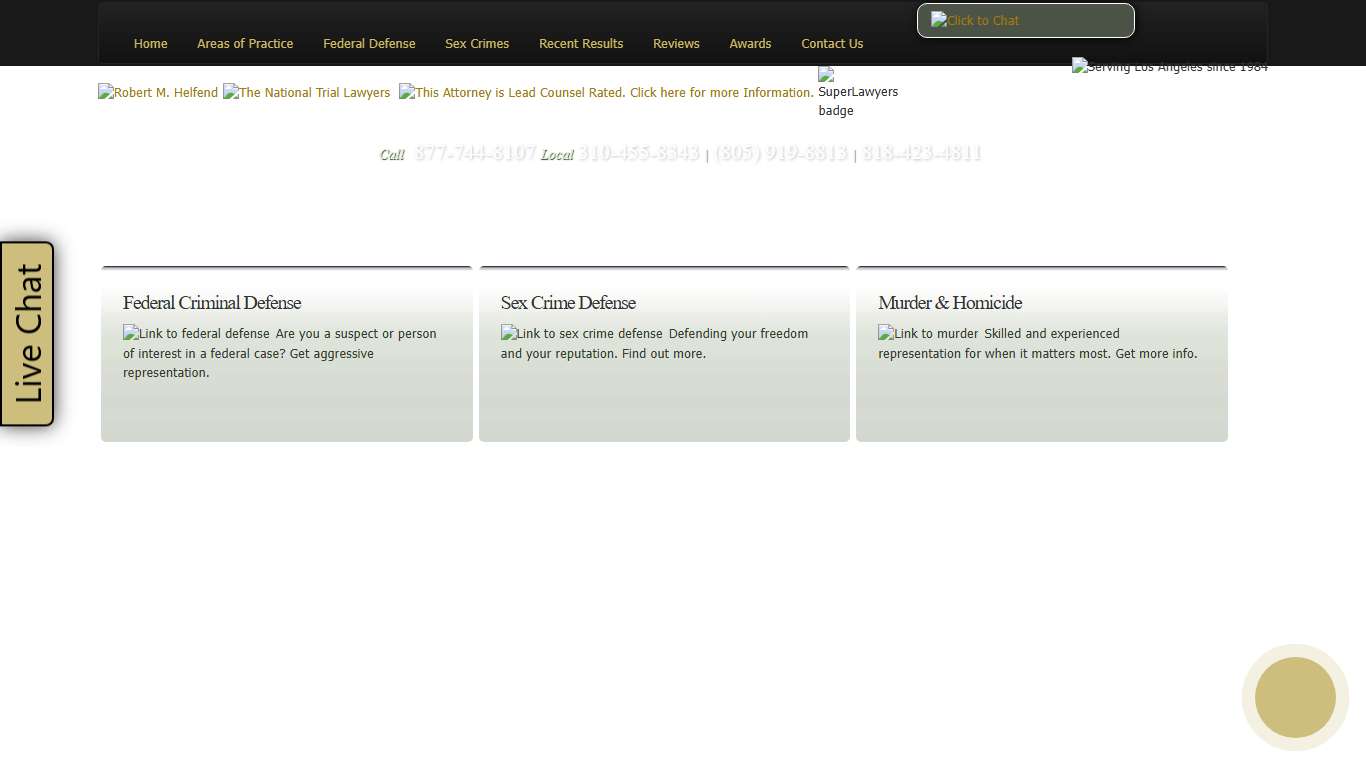This screenshot has height=768, width=1366.
Task: Click the round chat bubble icon
Action: [x=1295, y=697]
